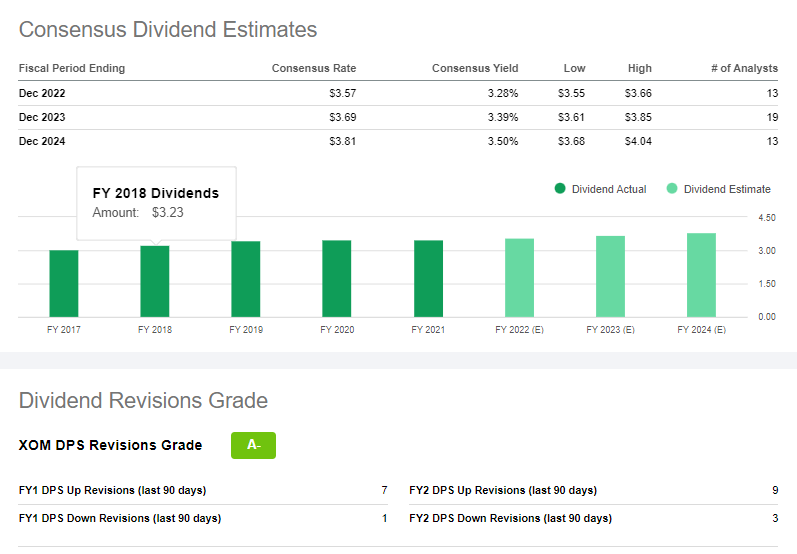797x554 pixels.
Task: Click the # of Analysts column header
Action: (x=744, y=68)
